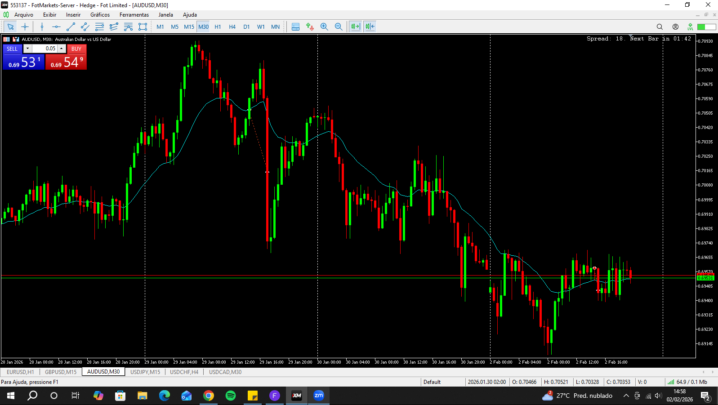The image size is (718, 405).
Task: Click the zoom out magnifier icon
Action: (x=338, y=27)
